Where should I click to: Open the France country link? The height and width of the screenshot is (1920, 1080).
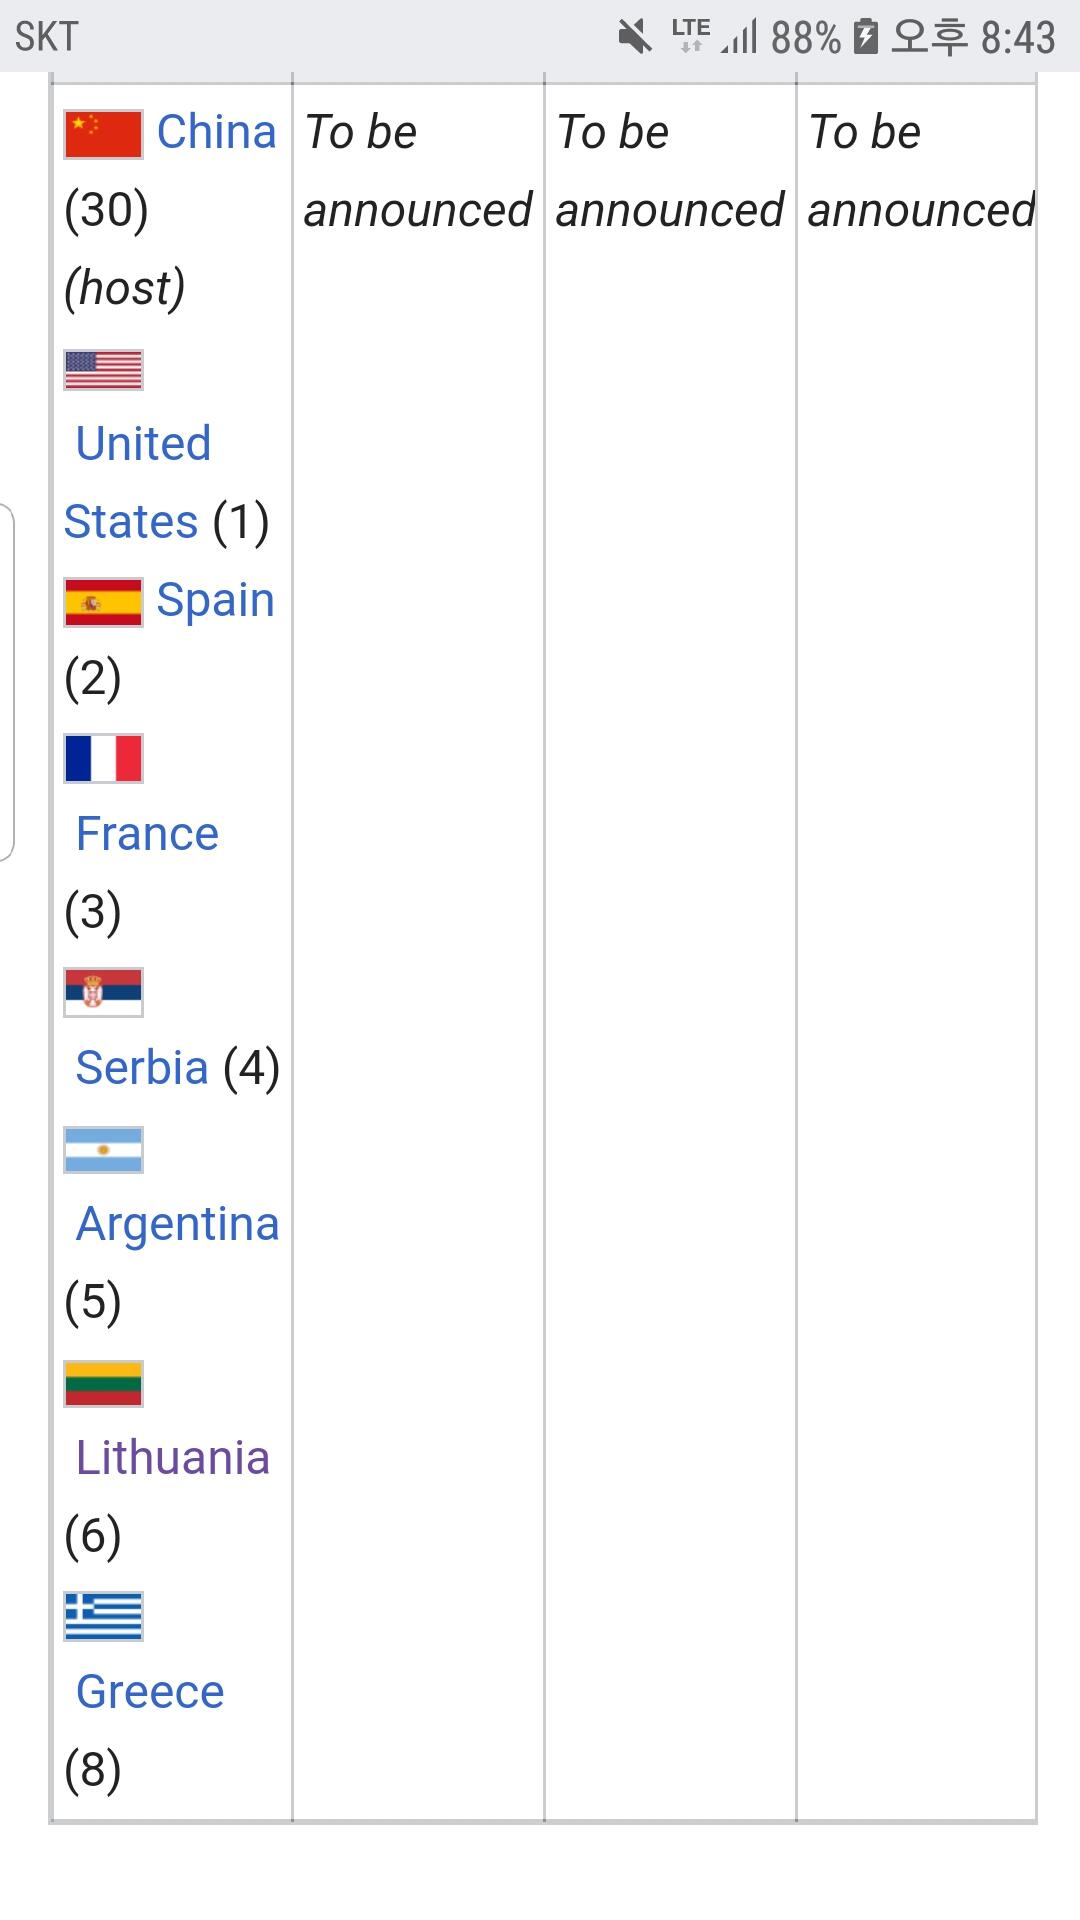pos(147,834)
